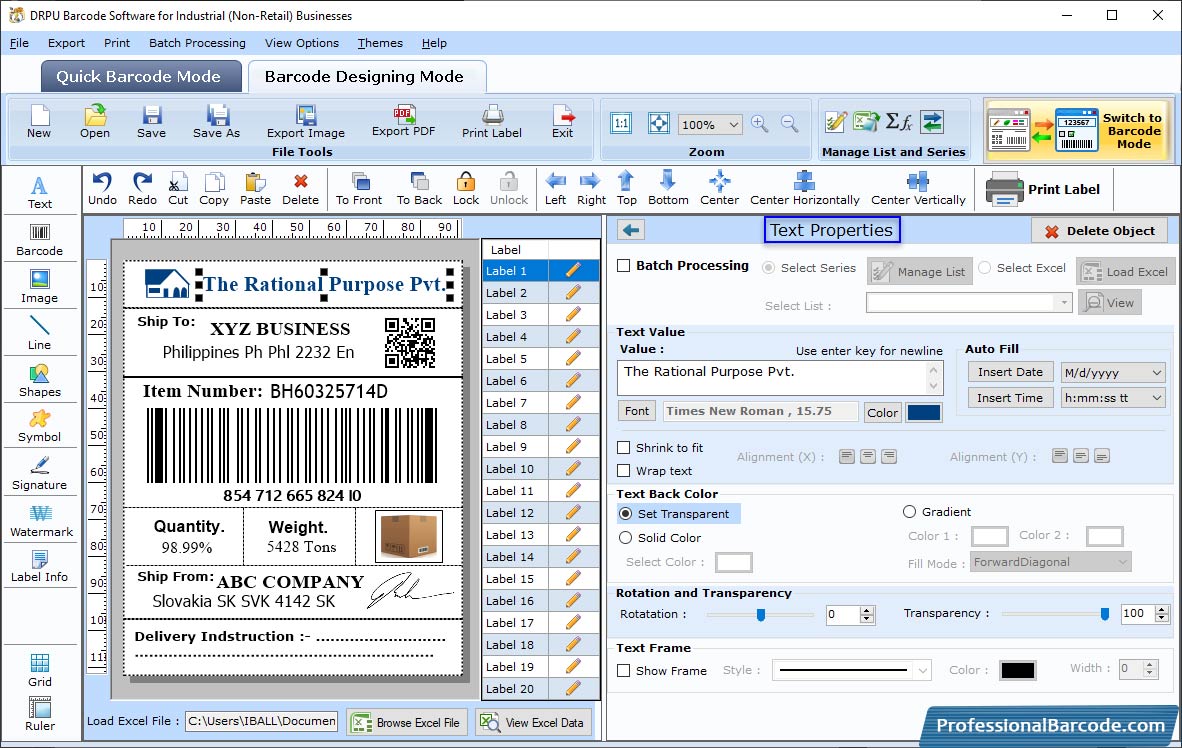Check the Show Frame option
Image resolution: width=1182 pixels, height=748 pixels.
(x=623, y=670)
